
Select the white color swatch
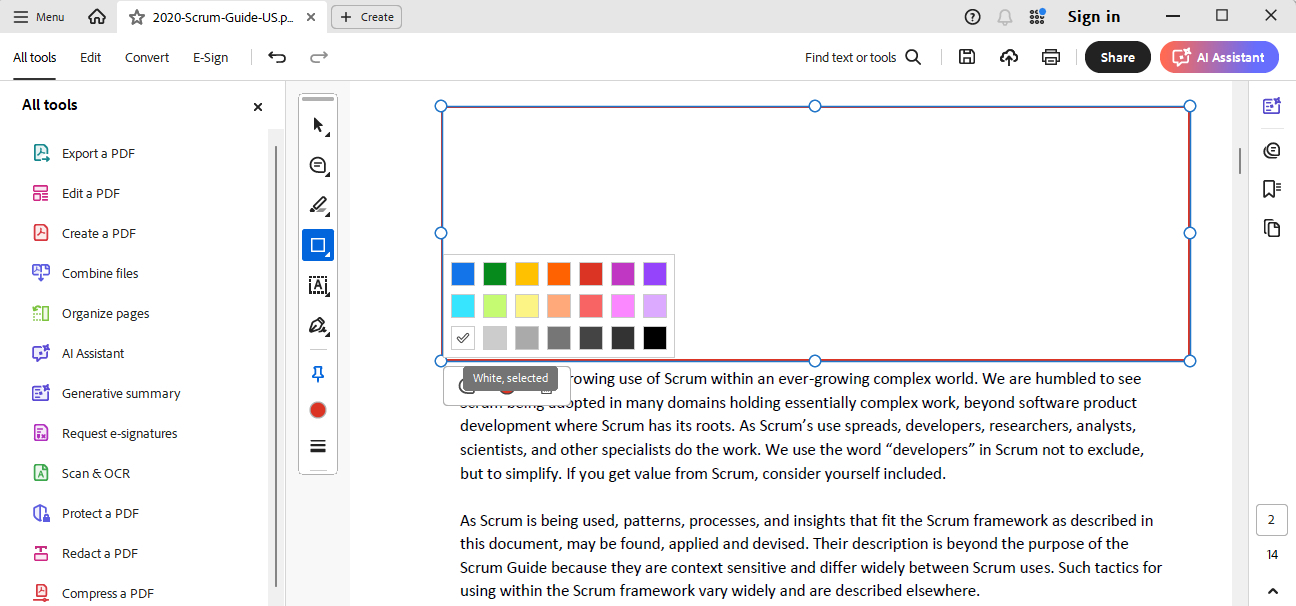[x=463, y=338]
